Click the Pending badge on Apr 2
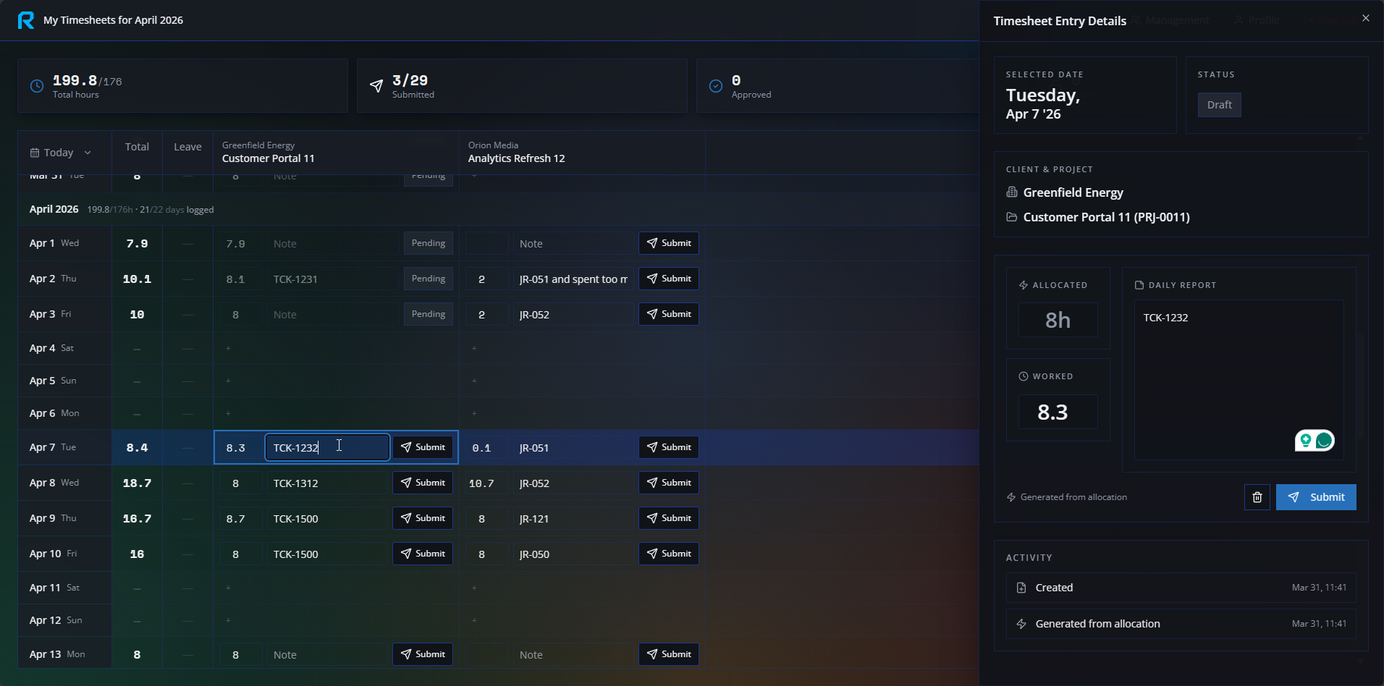The height and width of the screenshot is (686, 1384). click(x=428, y=279)
